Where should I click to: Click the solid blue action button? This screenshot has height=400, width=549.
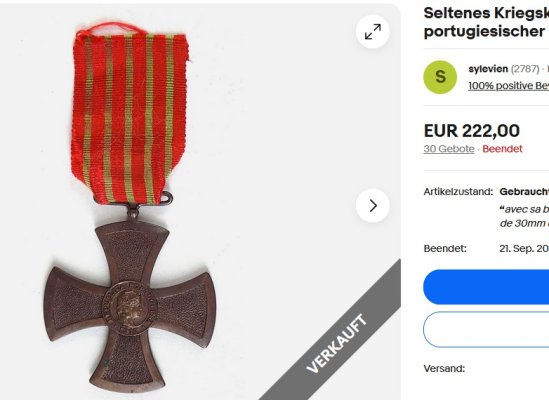(x=486, y=287)
